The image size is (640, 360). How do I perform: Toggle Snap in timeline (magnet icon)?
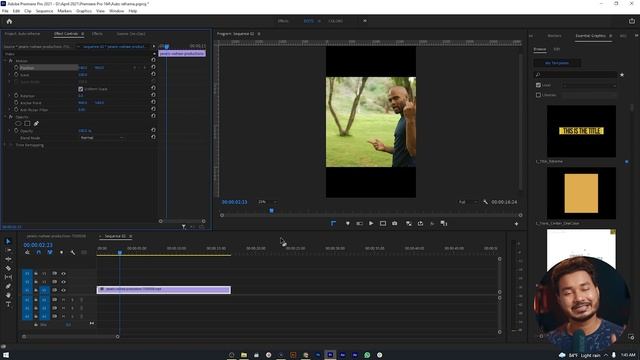[39, 253]
